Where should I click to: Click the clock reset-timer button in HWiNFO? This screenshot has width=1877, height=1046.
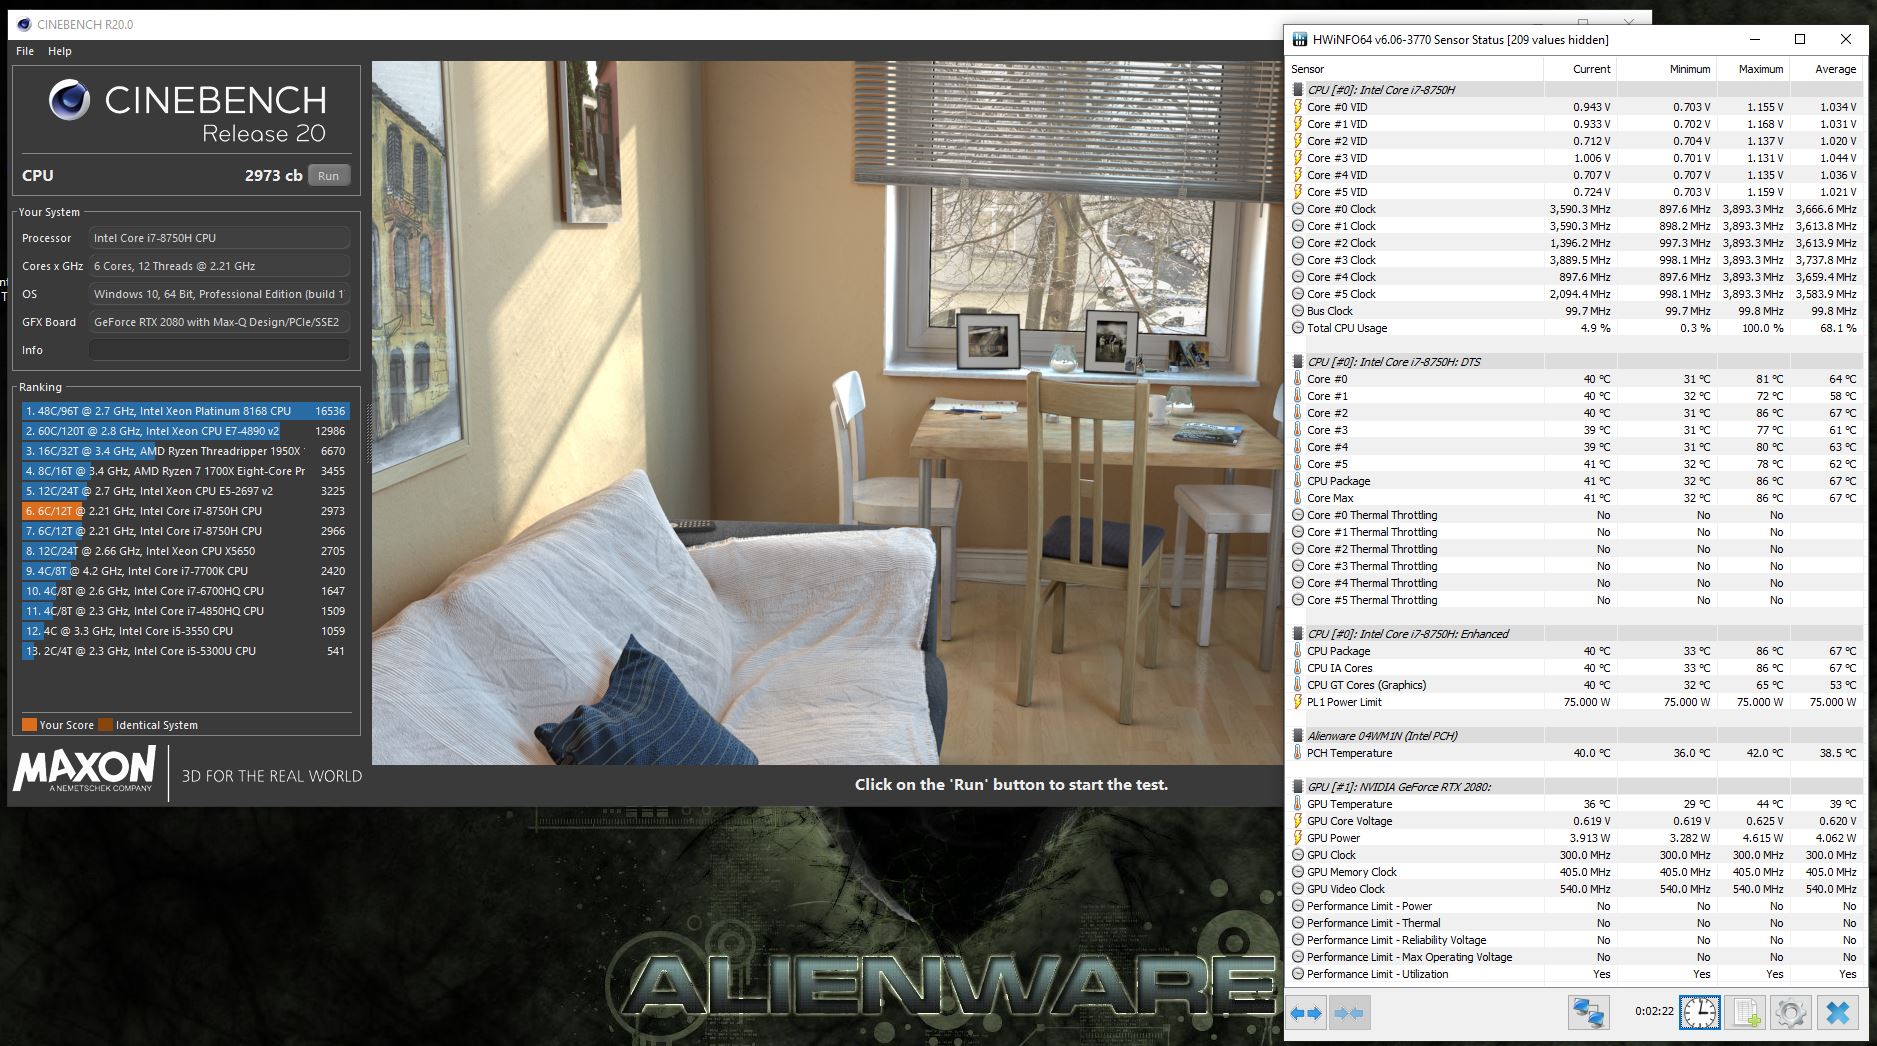[1699, 1013]
